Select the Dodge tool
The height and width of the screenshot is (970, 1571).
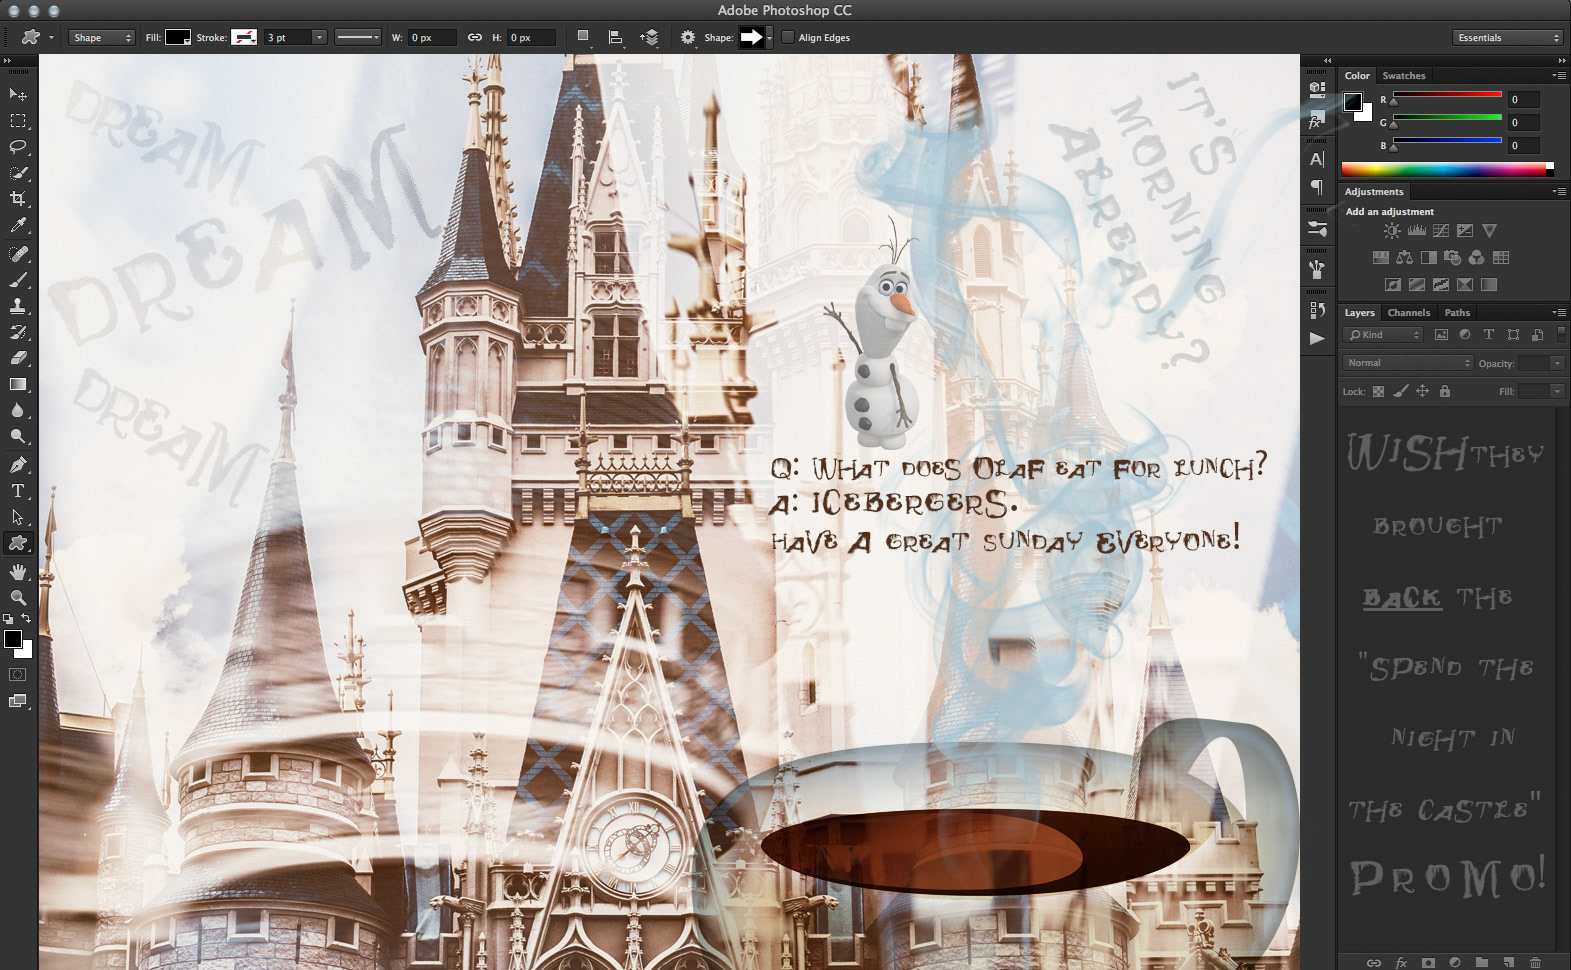tap(18, 436)
